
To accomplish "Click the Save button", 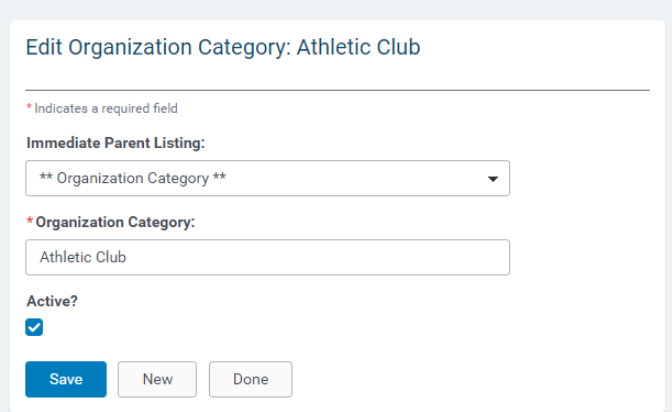I will click(x=66, y=379).
